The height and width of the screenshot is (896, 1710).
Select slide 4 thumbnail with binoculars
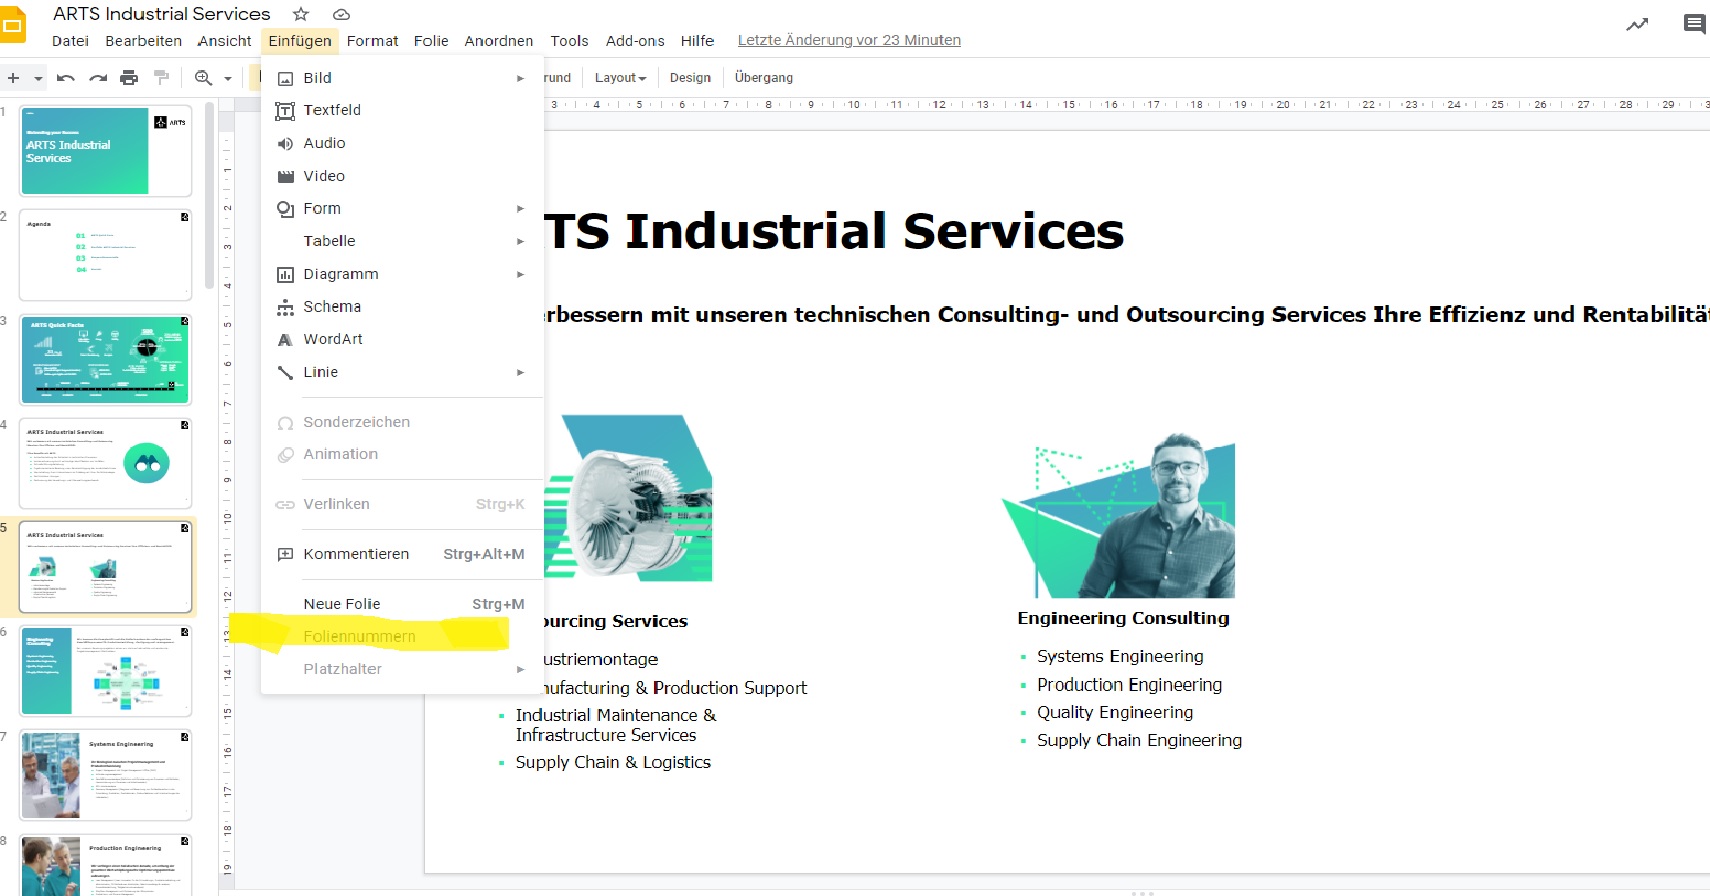105,463
